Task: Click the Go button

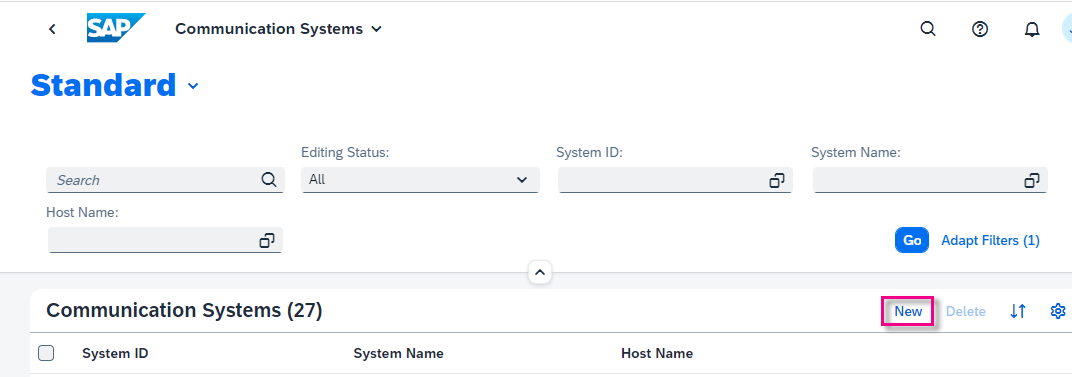Action: (x=912, y=240)
